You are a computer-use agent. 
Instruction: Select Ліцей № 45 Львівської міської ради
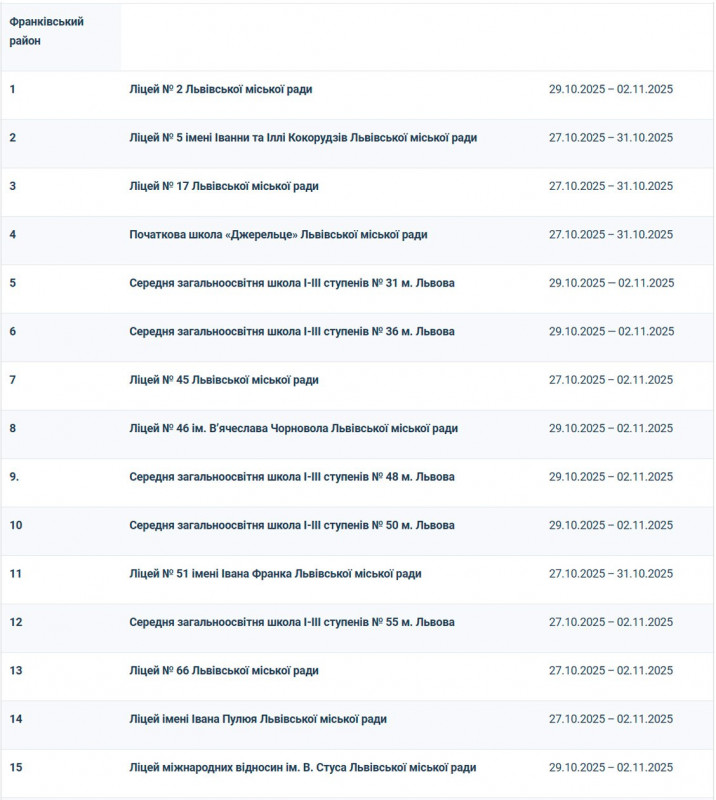(224, 380)
